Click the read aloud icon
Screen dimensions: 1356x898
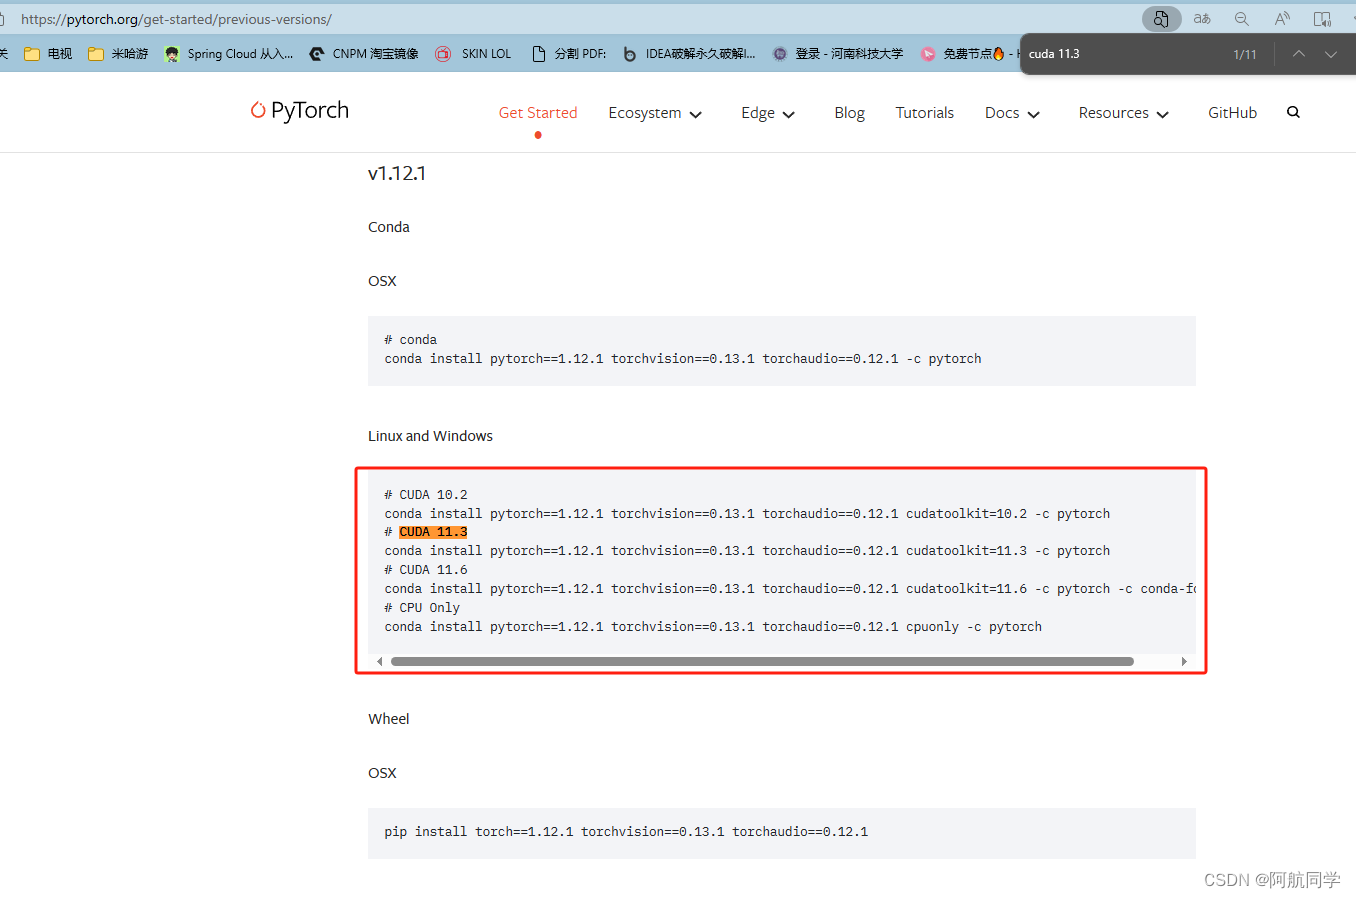[x=1282, y=19]
